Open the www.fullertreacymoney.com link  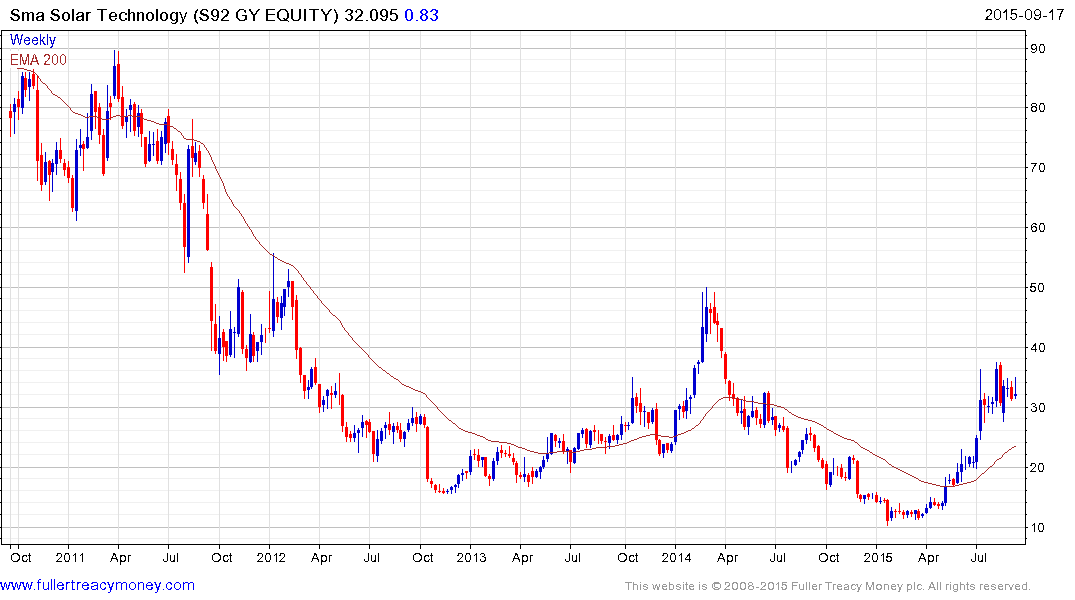[97, 585]
